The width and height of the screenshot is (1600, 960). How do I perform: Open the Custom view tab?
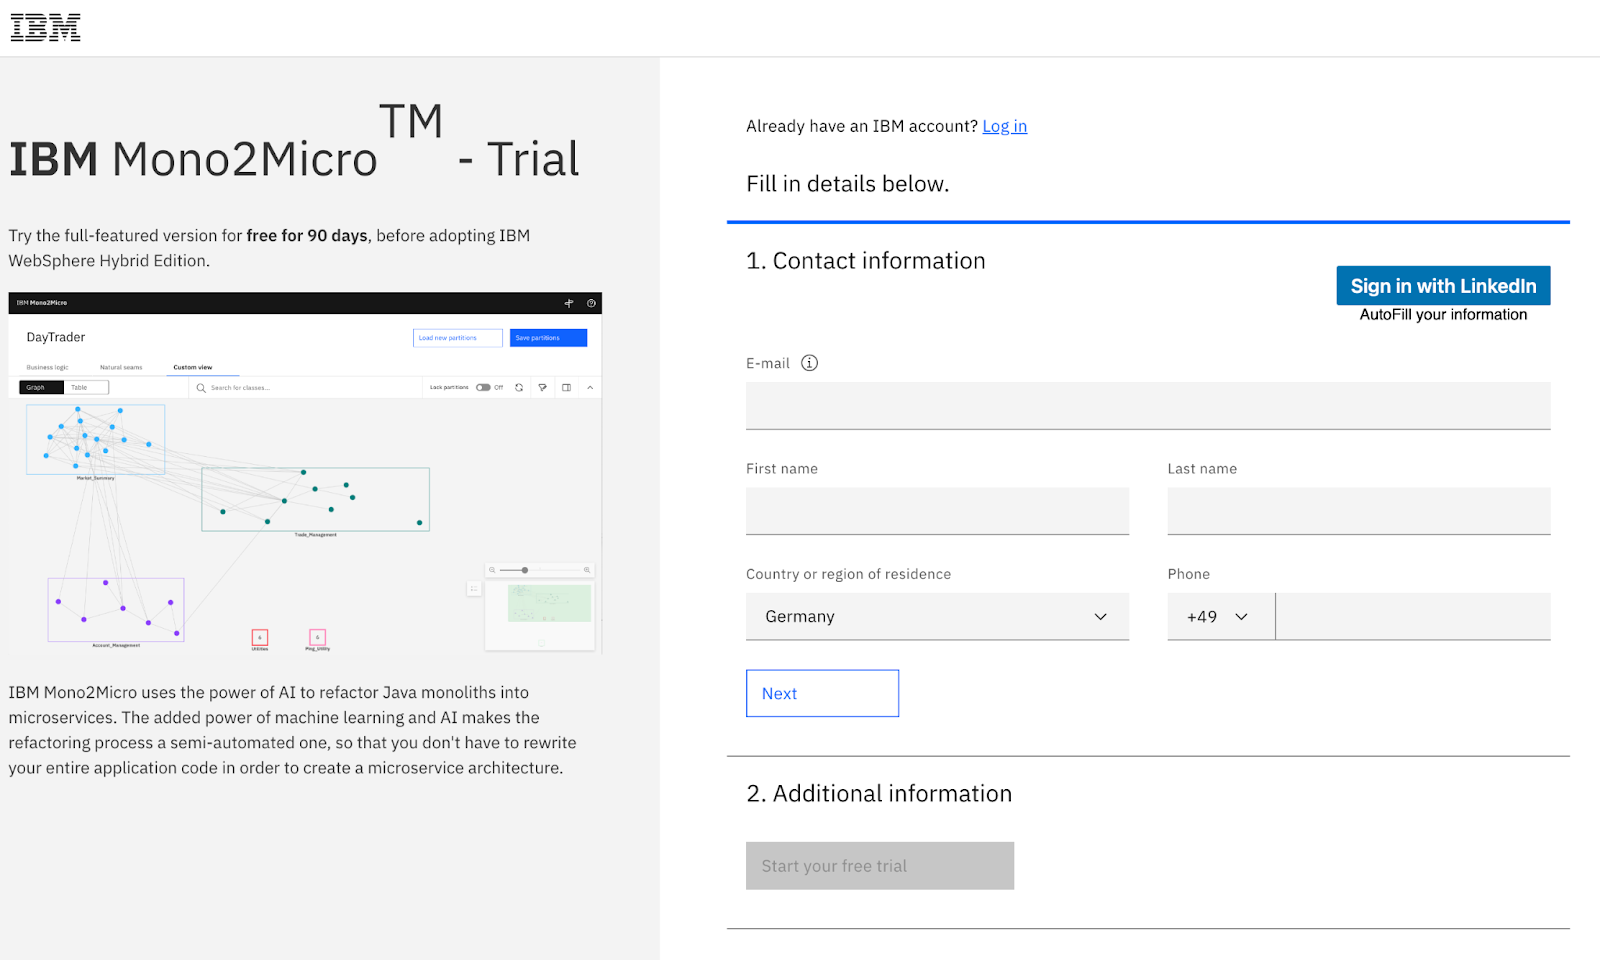pos(192,367)
